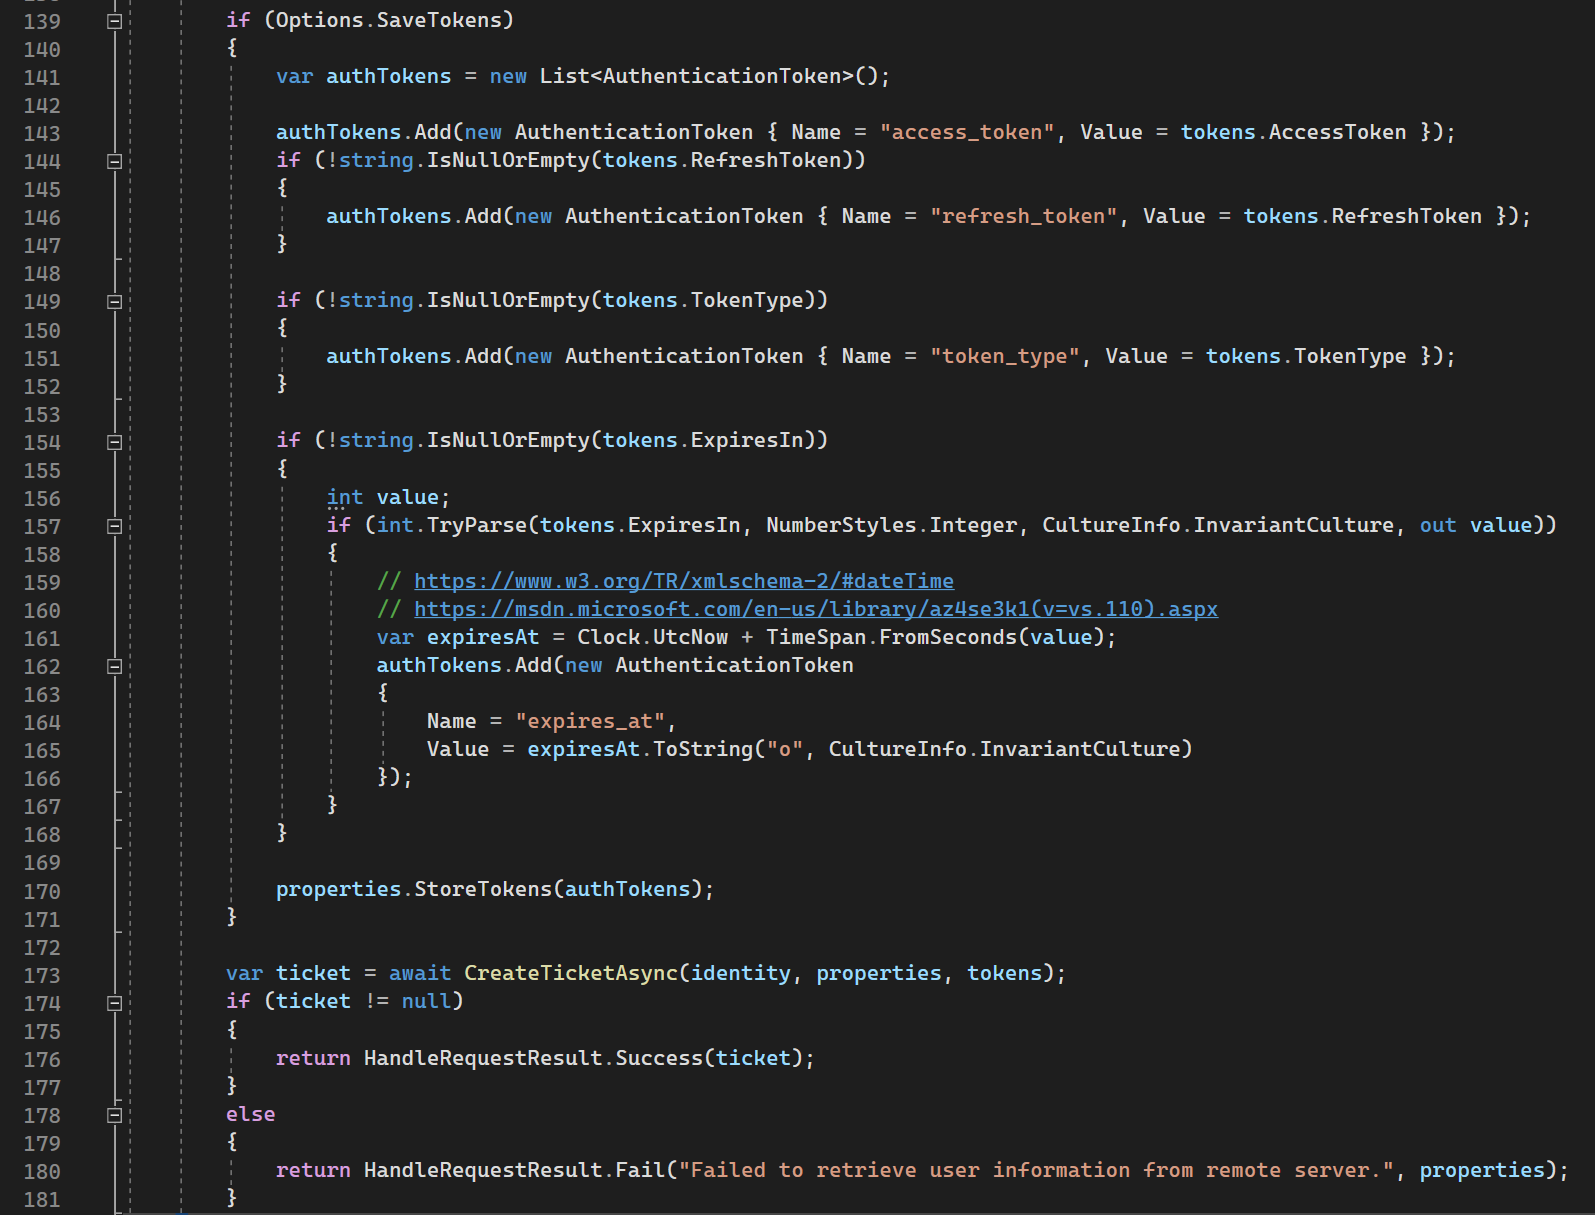
Task: Click the Fail method on line 180
Action: [x=640, y=1170]
